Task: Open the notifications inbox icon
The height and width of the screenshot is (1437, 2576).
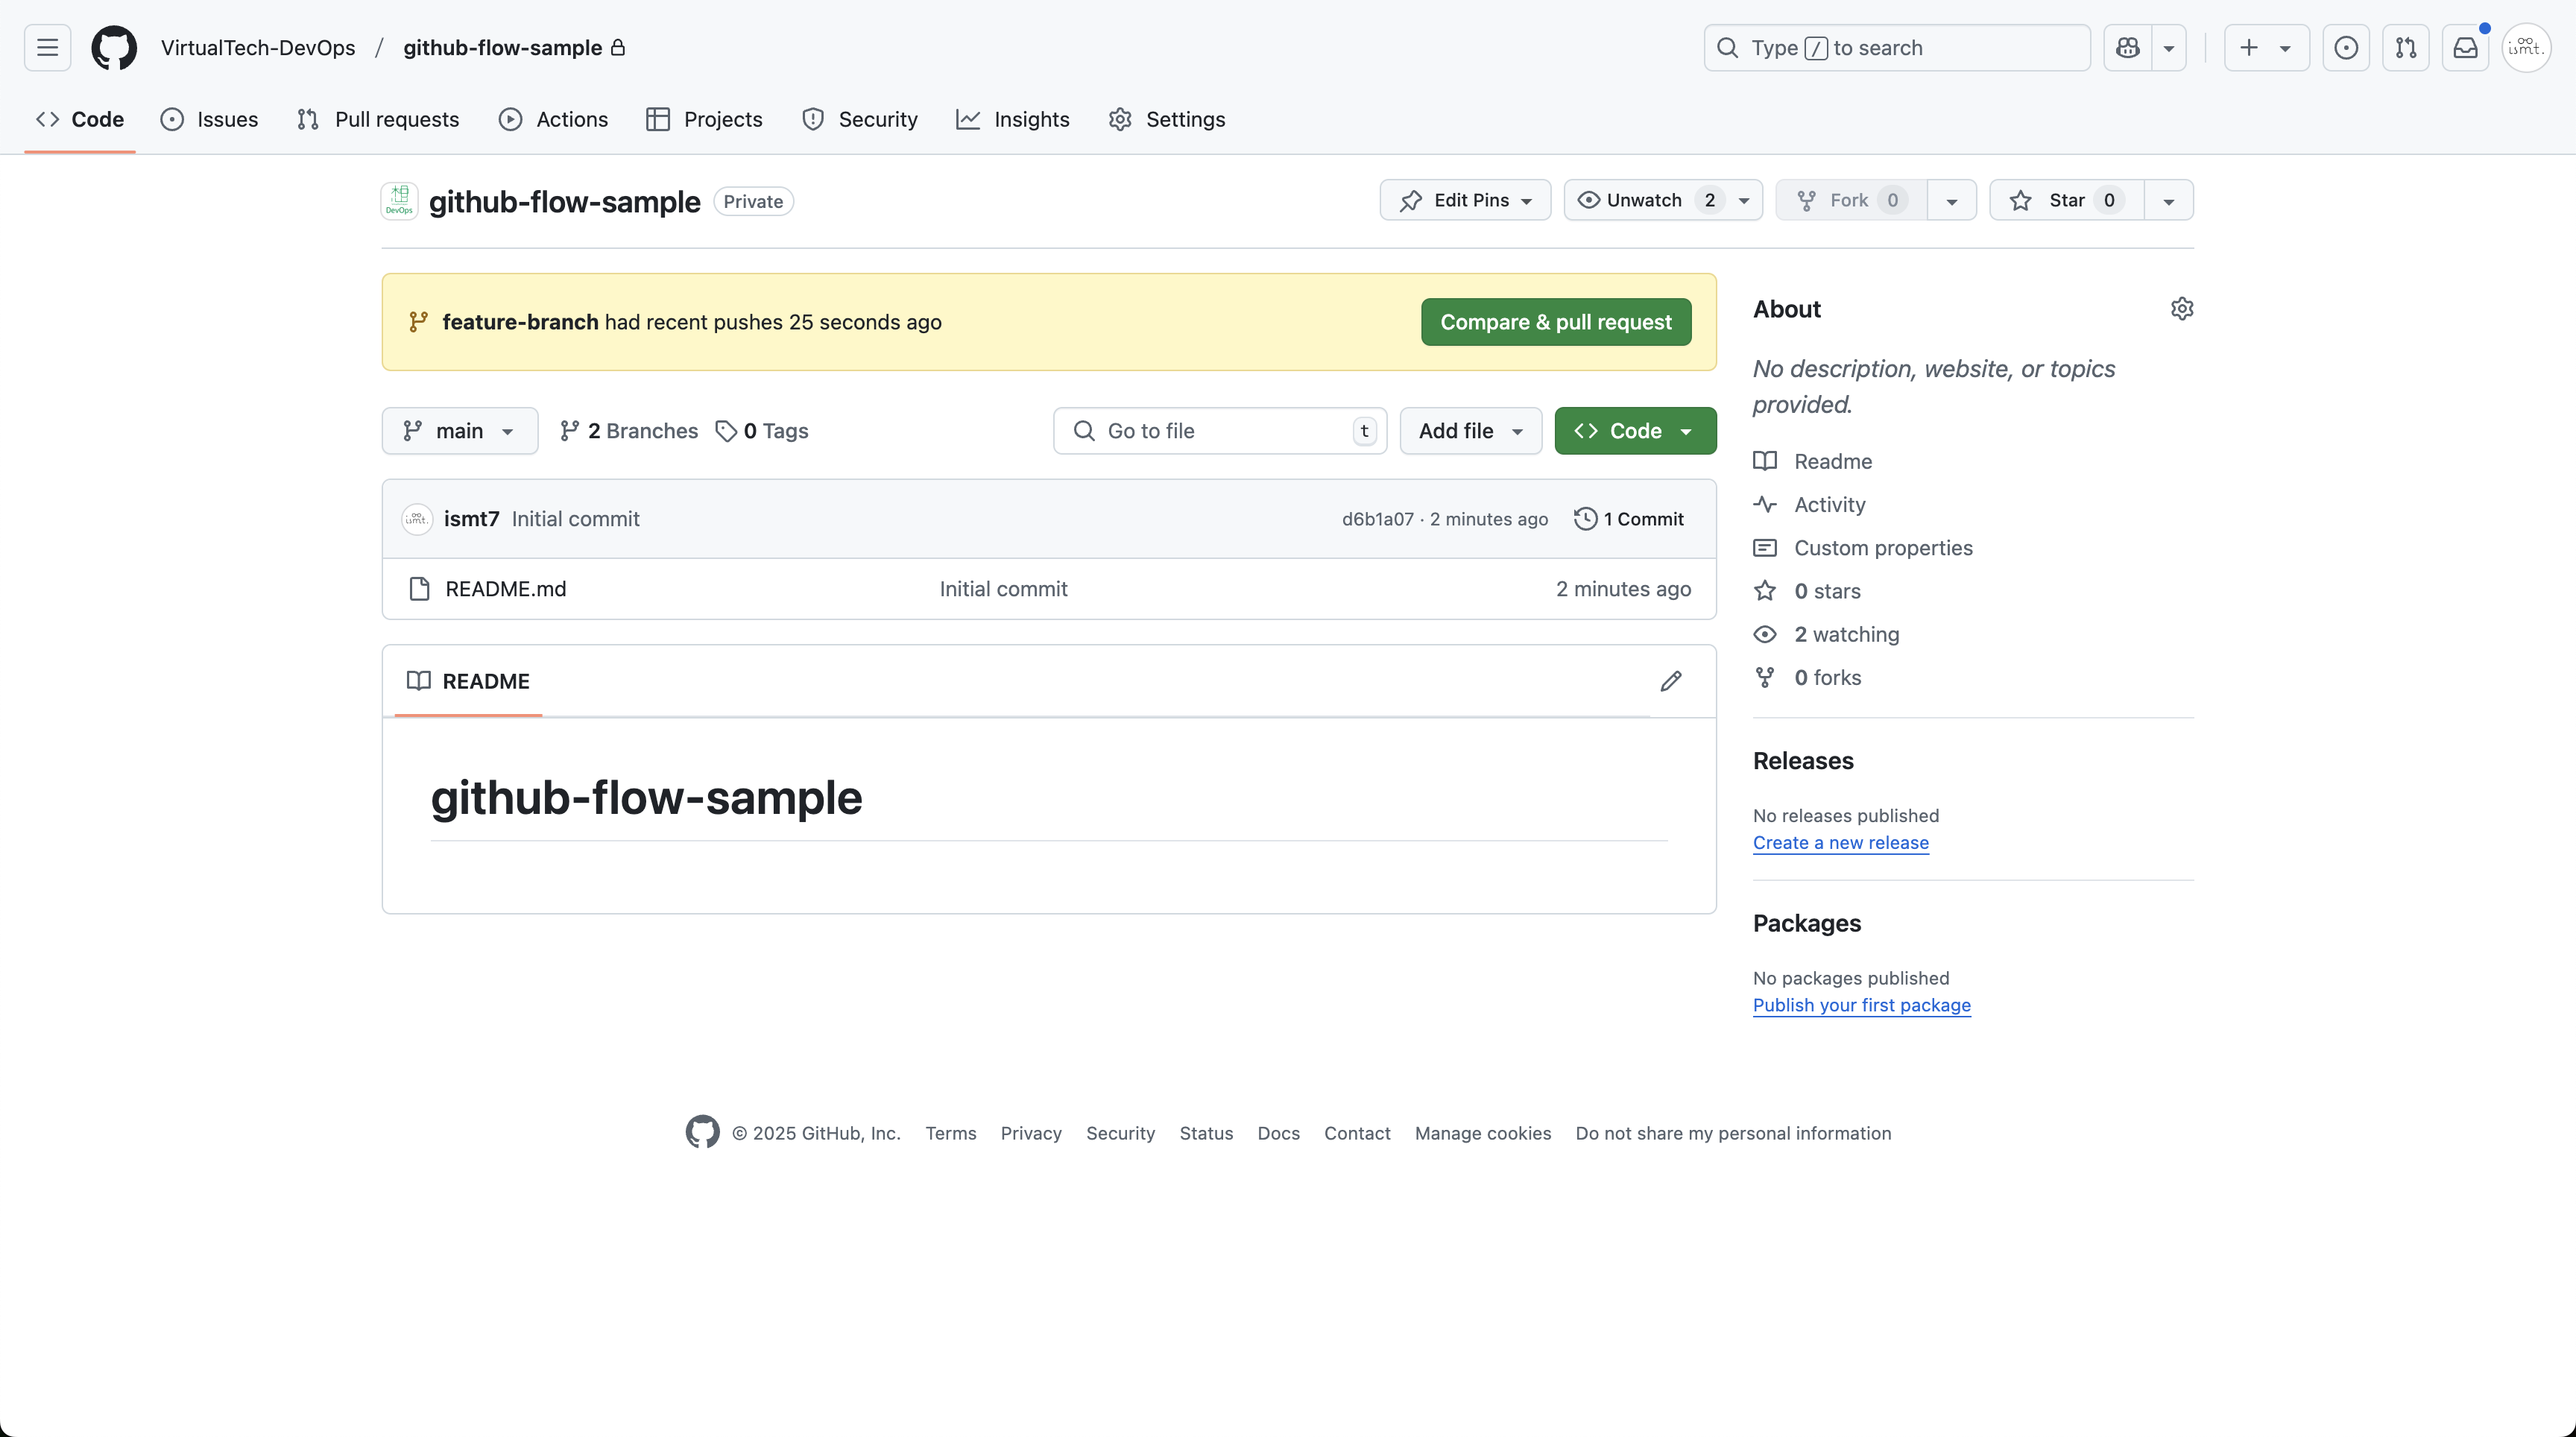Action: coord(2465,48)
